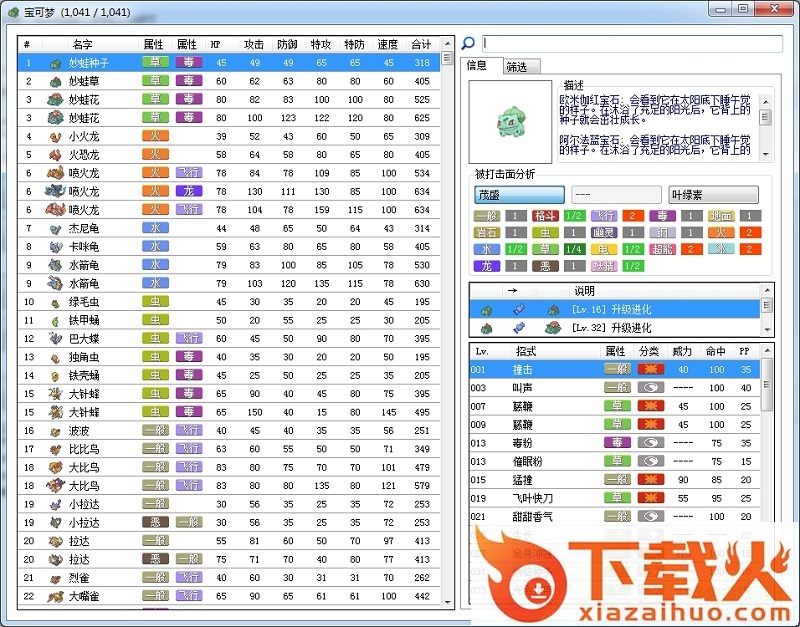Select the 飞叶快刀 move row
This screenshot has height=627, width=800.
(615, 497)
